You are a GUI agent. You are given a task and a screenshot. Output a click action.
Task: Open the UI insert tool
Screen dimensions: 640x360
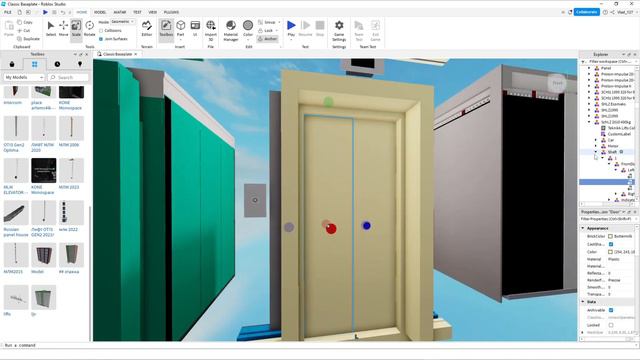[195, 29]
